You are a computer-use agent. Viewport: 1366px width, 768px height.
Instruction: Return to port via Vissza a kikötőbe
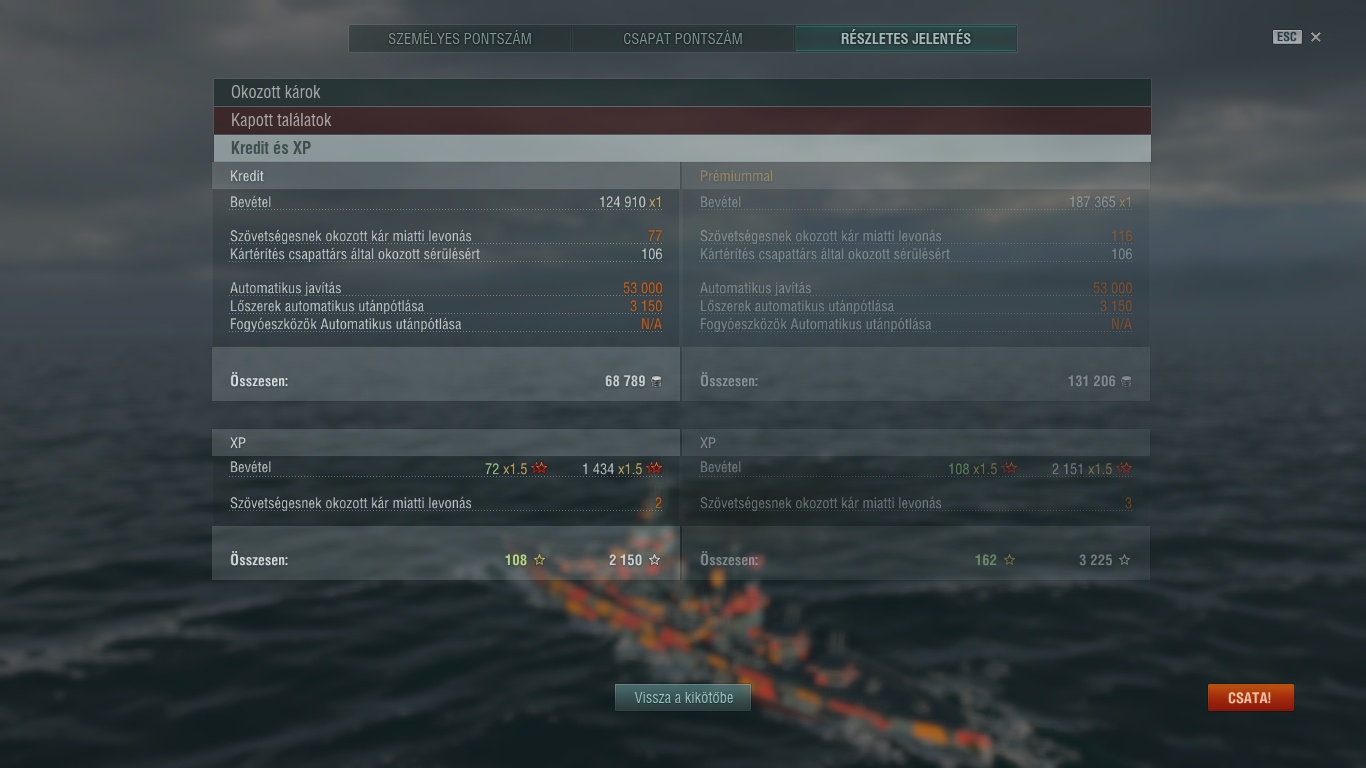[x=684, y=698]
